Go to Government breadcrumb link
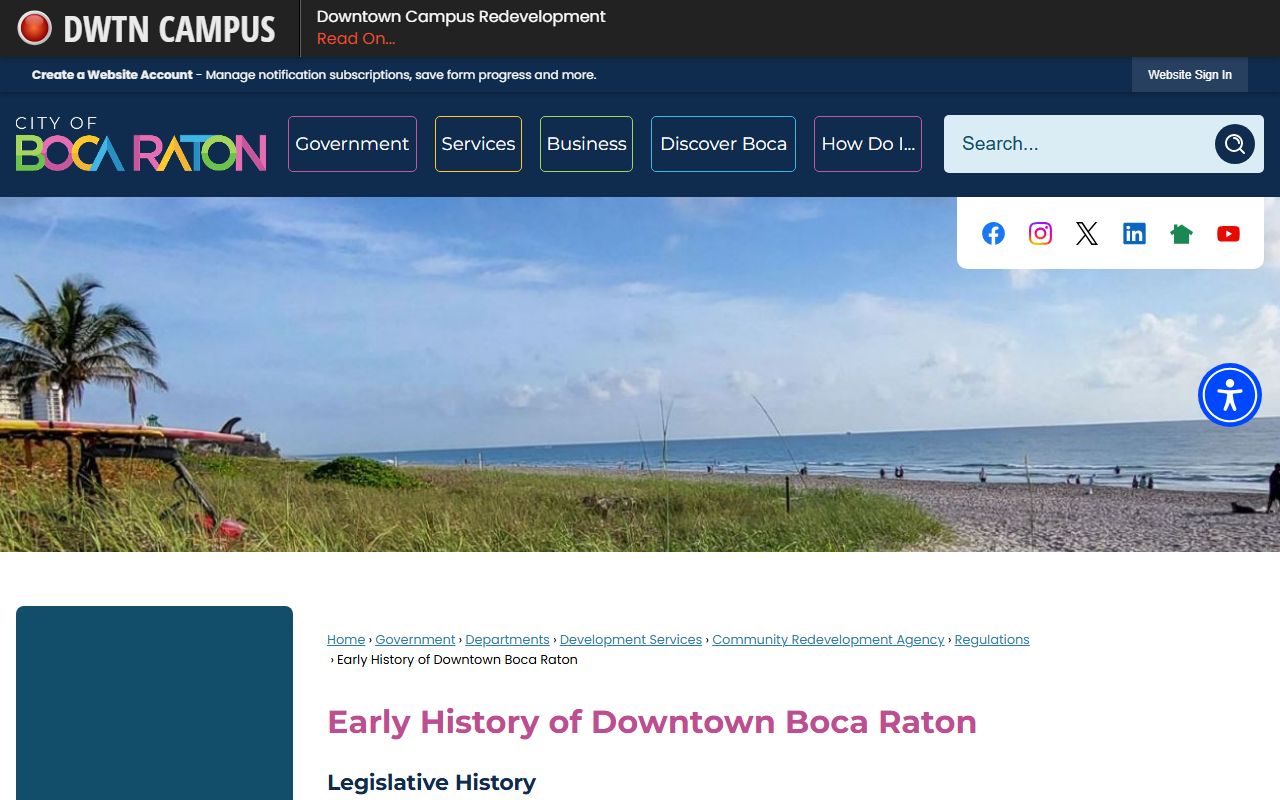Screen dimensions: 1280x800 [415, 640]
